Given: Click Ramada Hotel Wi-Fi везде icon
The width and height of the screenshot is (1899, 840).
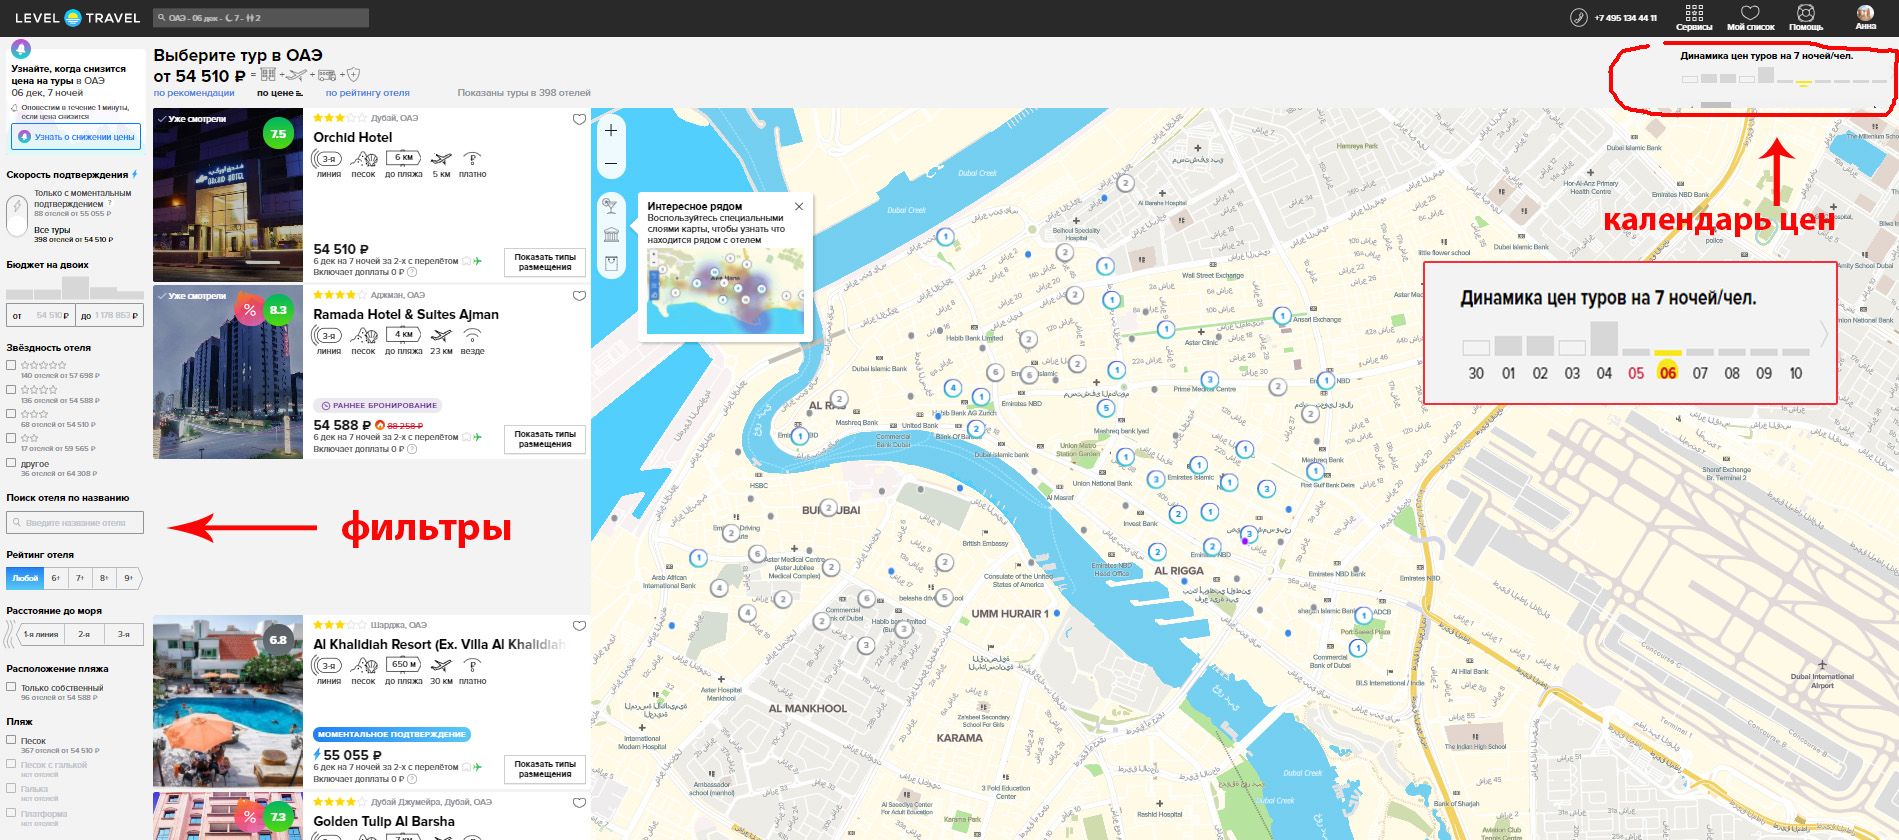Looking at the screenshot, I should pos(472,335).
